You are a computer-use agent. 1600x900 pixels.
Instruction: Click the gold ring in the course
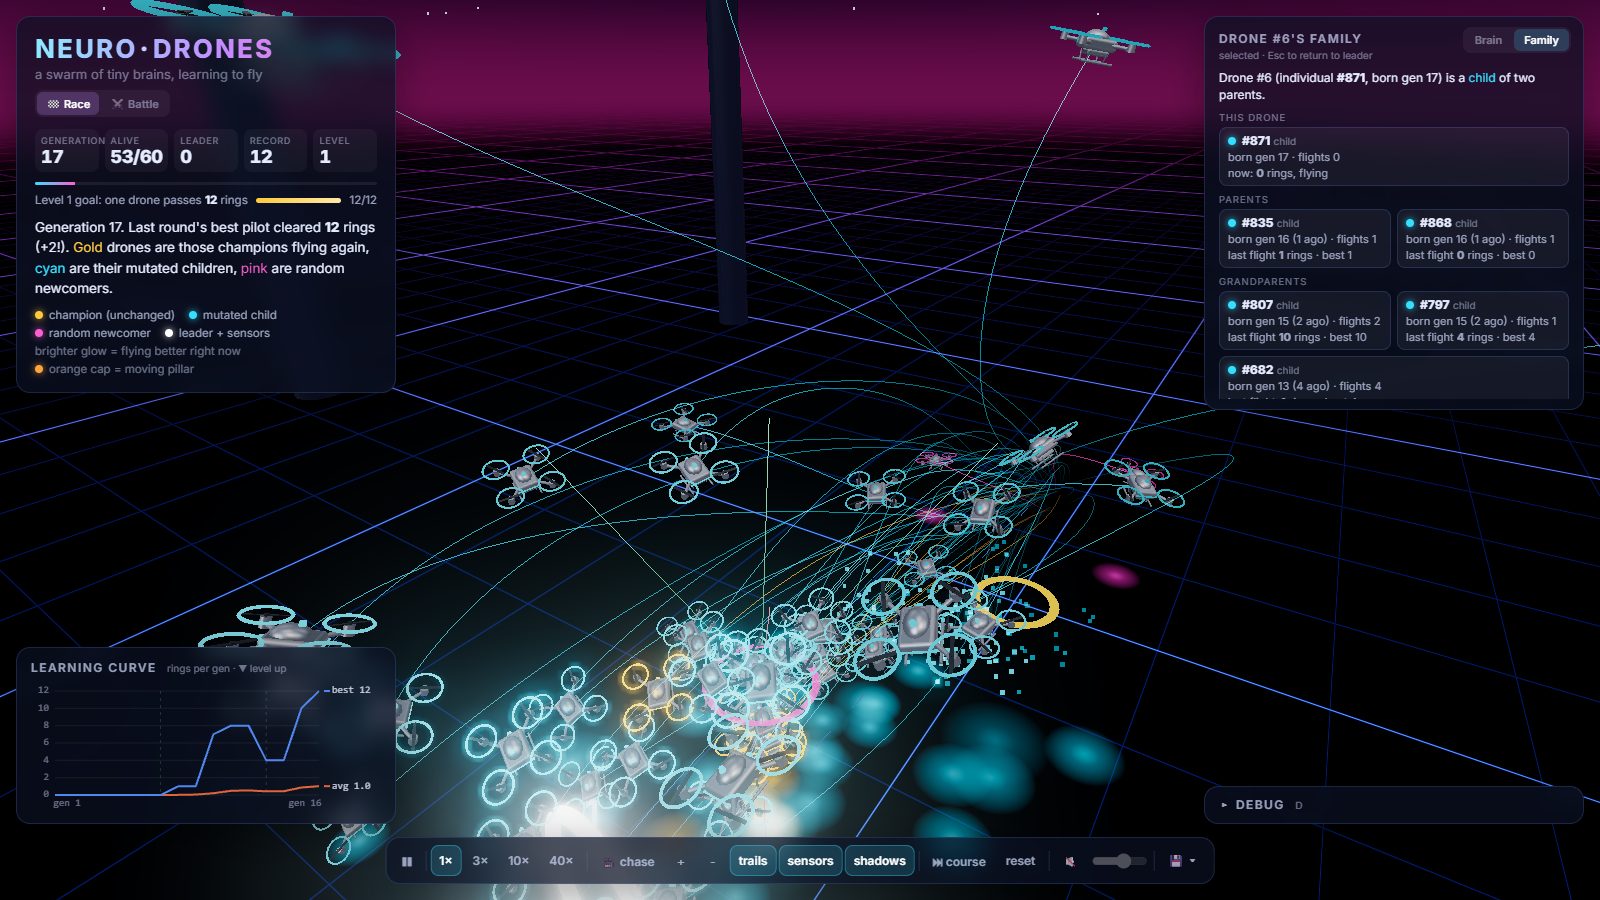(x=1016, y=602)
